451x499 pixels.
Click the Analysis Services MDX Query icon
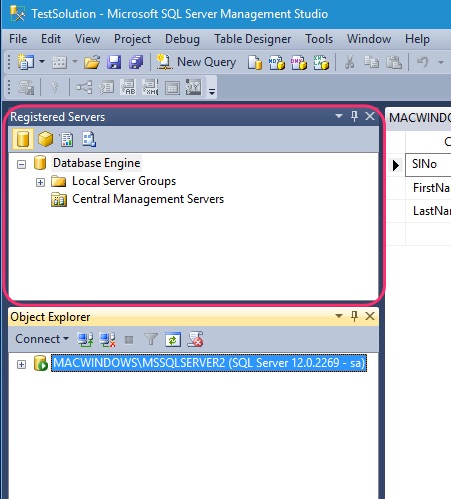point(277,62)
